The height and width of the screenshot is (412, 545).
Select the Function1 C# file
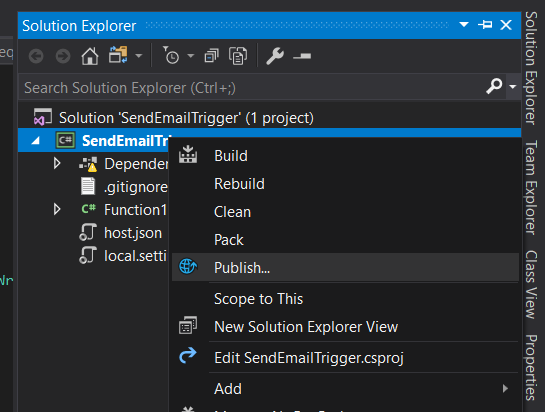click(x=135, y=210)
